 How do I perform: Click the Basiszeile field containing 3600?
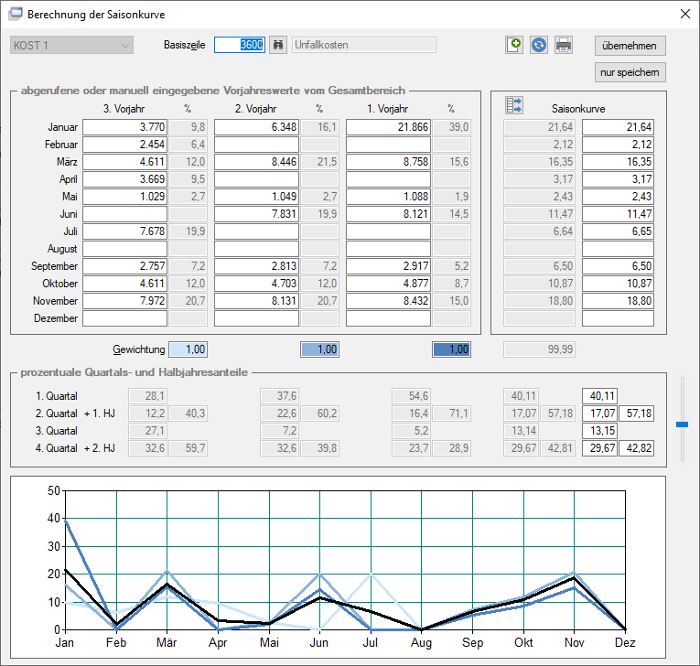pyautogui.click(x=240, y=45)
